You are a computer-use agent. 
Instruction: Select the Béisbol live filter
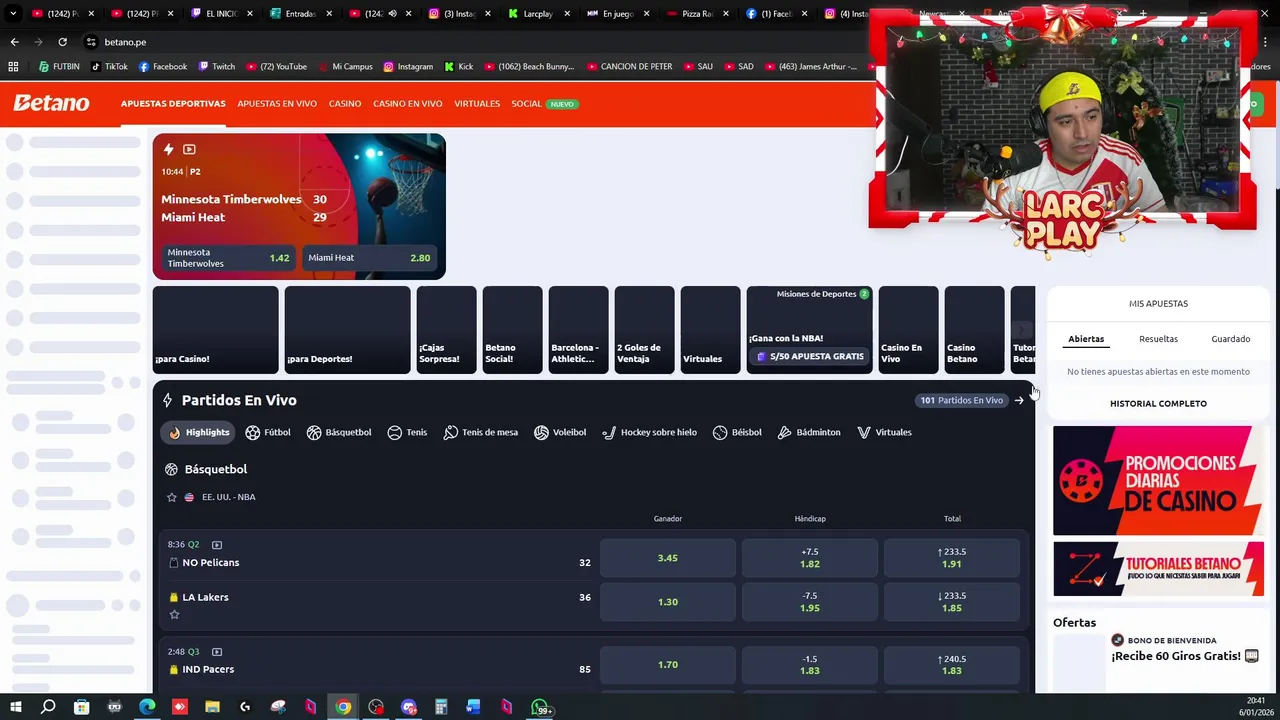(x=737, y=432)
